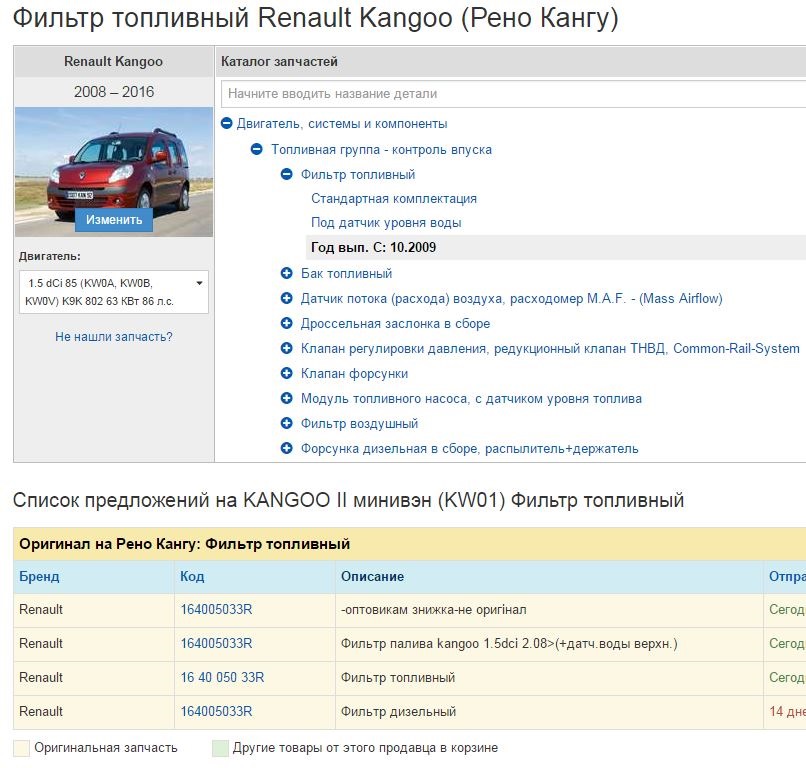This screenshot has height=768, width=806.
Task: Sort the table by Бренд column
Action: click(x=39, y=576)
